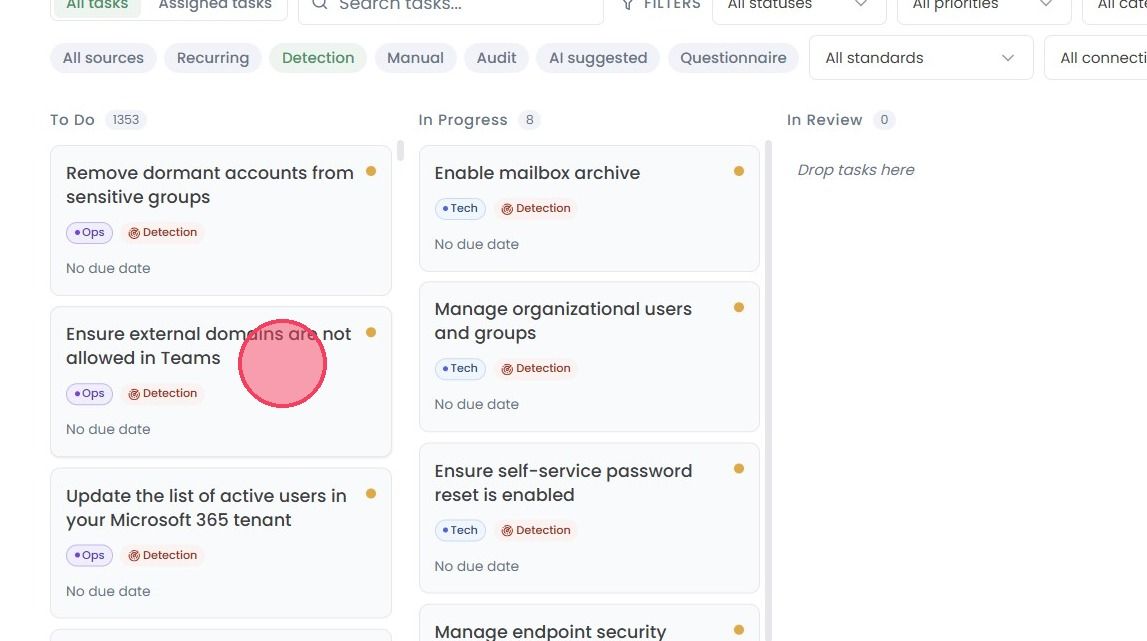Click Detection icon on Ensure external domains card

134,394
